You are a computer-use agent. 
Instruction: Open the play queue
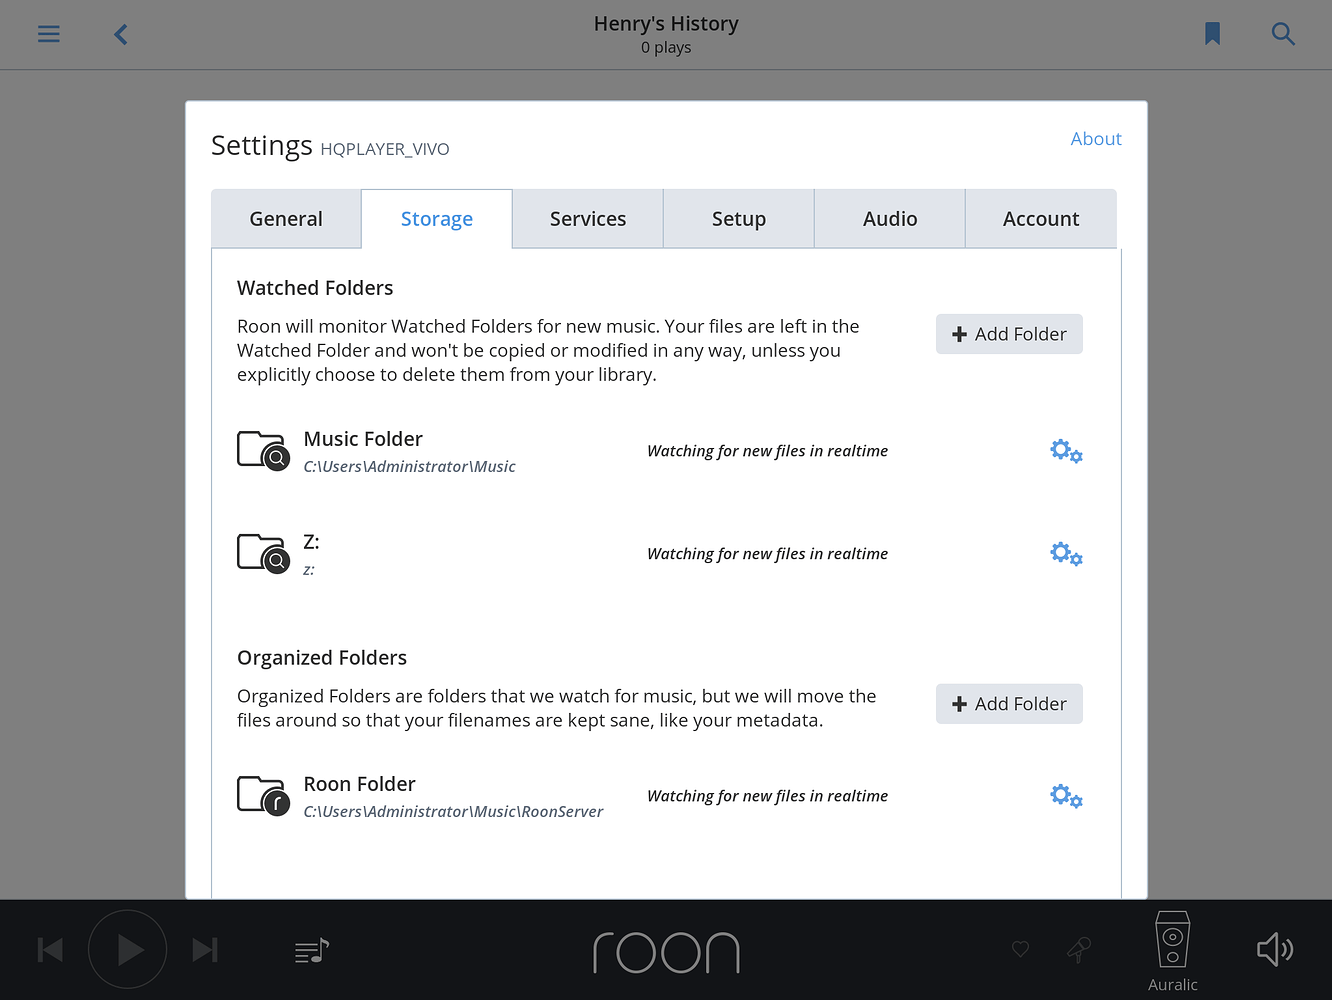coord(310,949)
